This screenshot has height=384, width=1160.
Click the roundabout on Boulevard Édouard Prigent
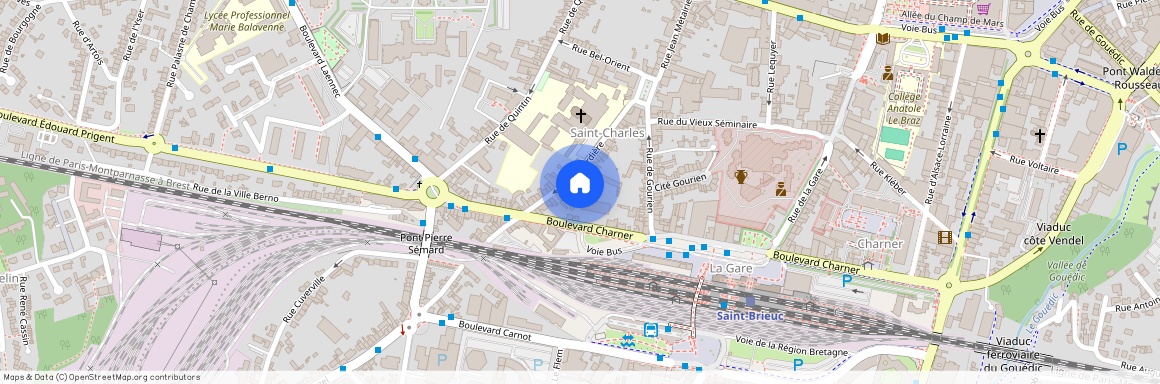(154, 143)
